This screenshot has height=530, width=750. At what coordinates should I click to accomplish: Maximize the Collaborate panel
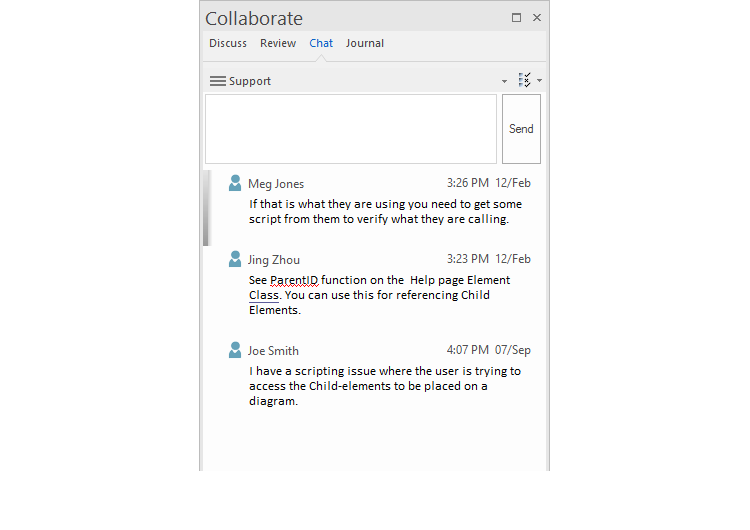point(517,18)
